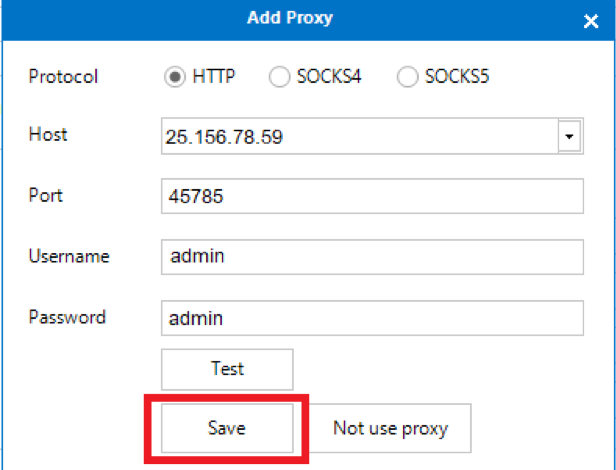Click the Password label text
The height and width of the screenshot is (470, 616).
coord(67,317)
